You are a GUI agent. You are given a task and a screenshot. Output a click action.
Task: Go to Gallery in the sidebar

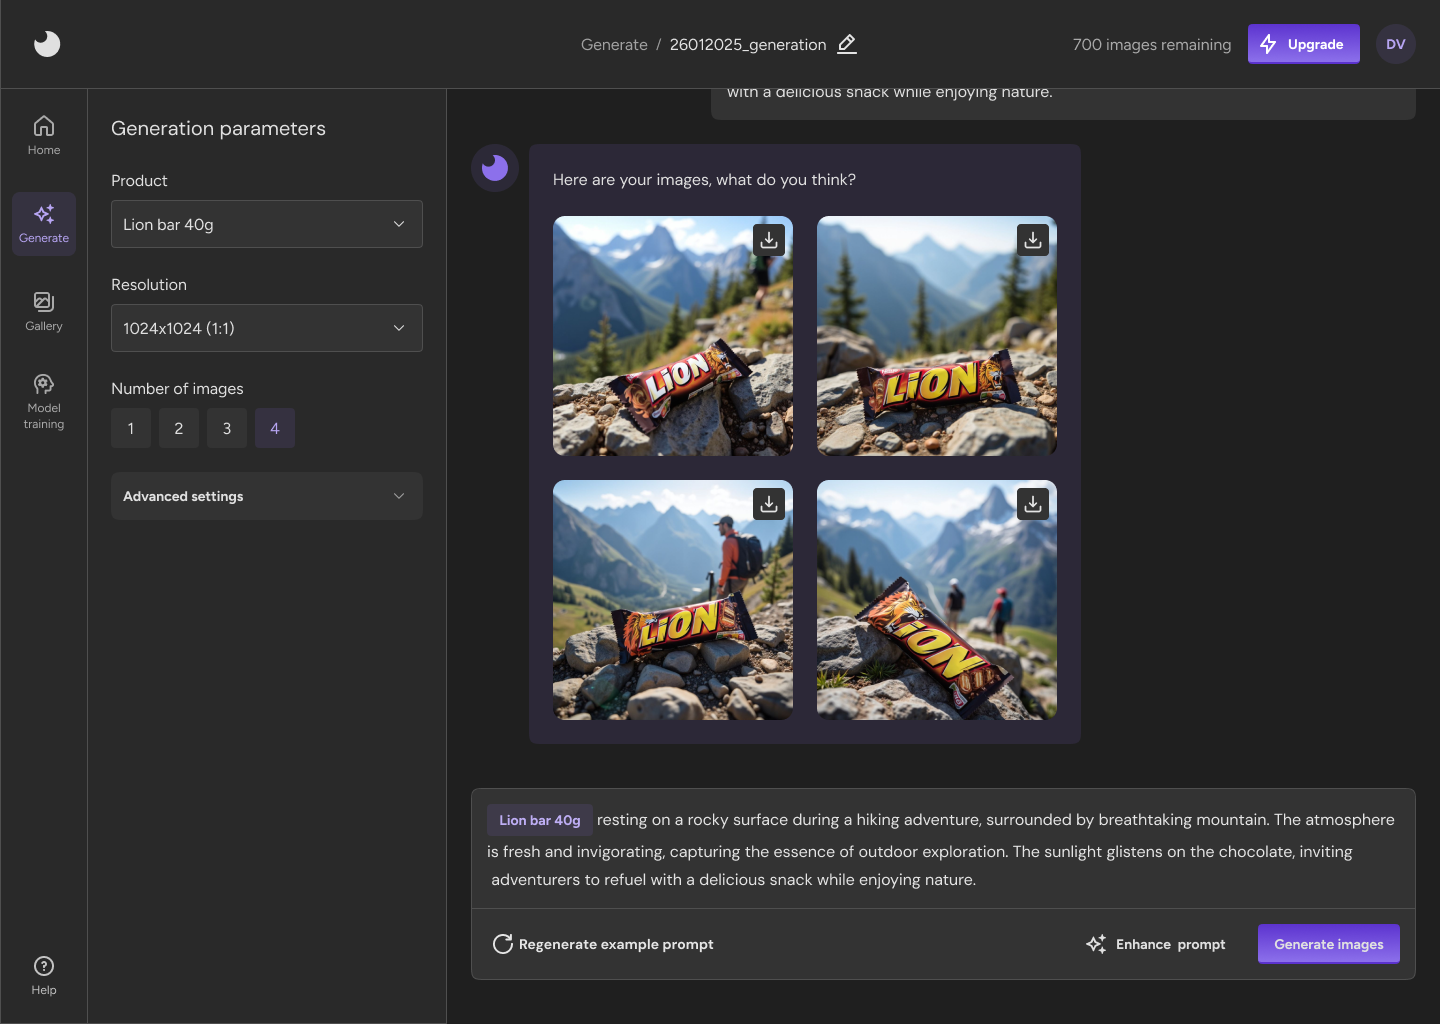pos(44,312)
